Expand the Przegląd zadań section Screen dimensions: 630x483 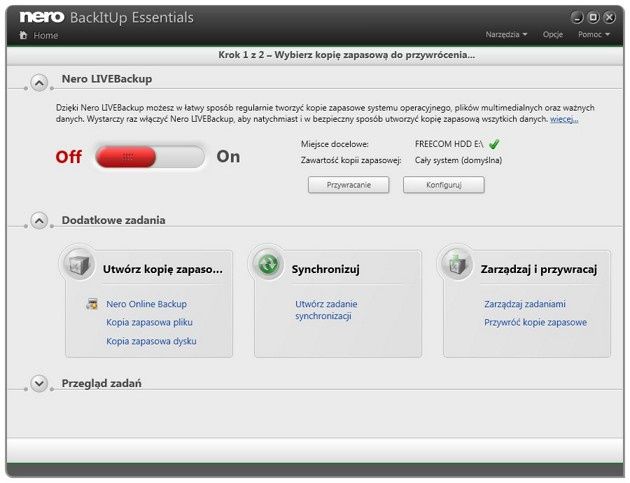click(39, 383)
